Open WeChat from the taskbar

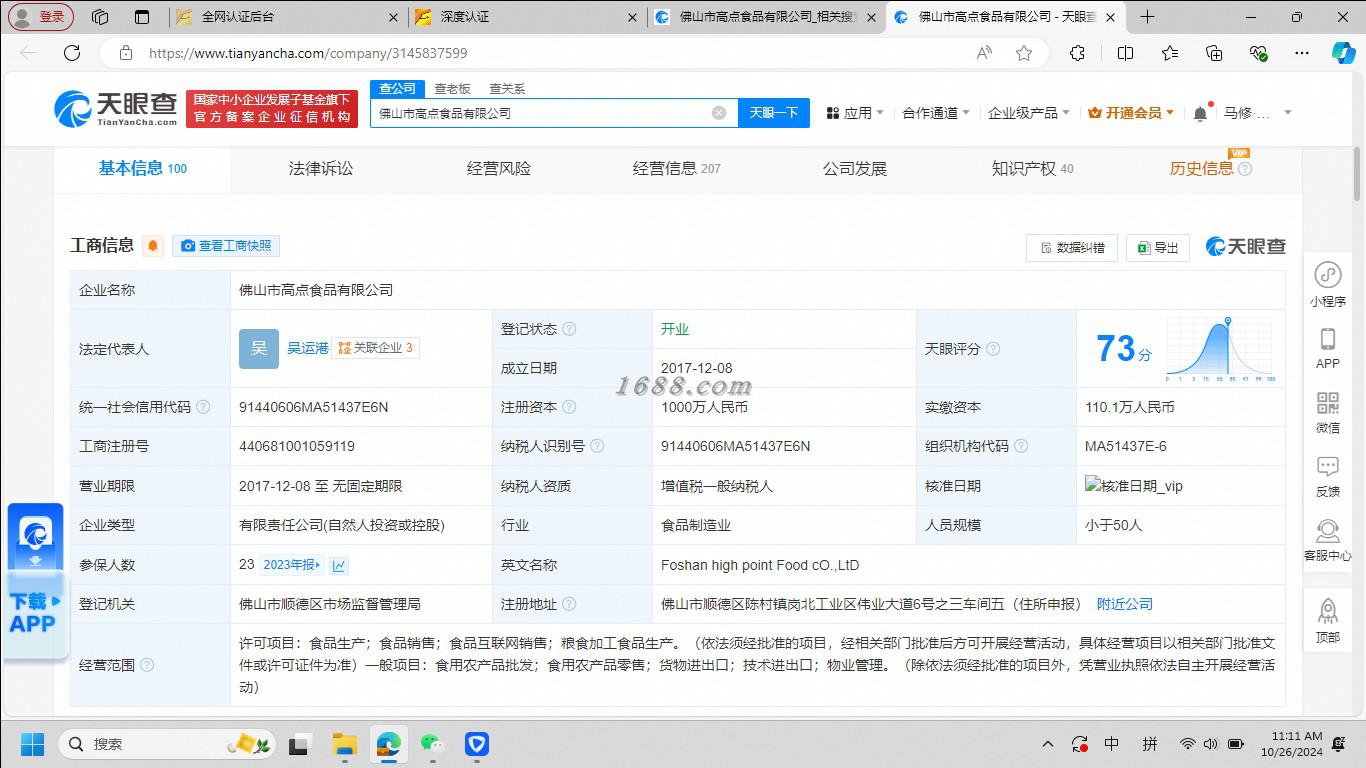tap(432, 744)
